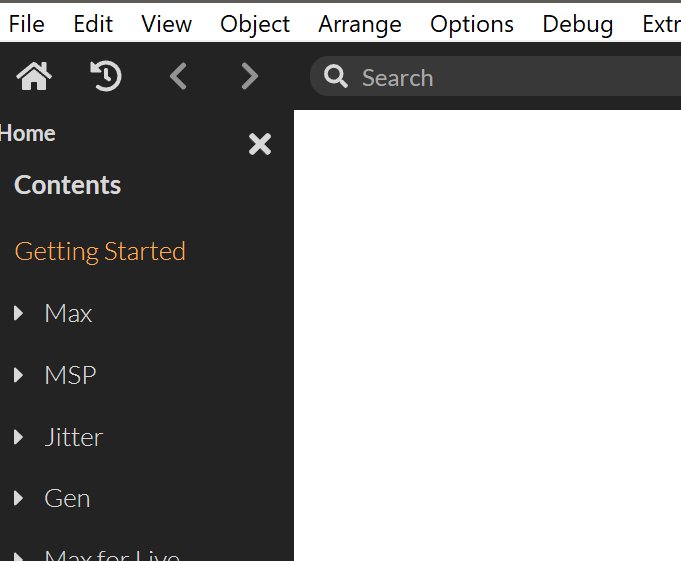Click the Home breadcrumb label
This screenshot has width=681, height=561.
click(x=28, y=134)
